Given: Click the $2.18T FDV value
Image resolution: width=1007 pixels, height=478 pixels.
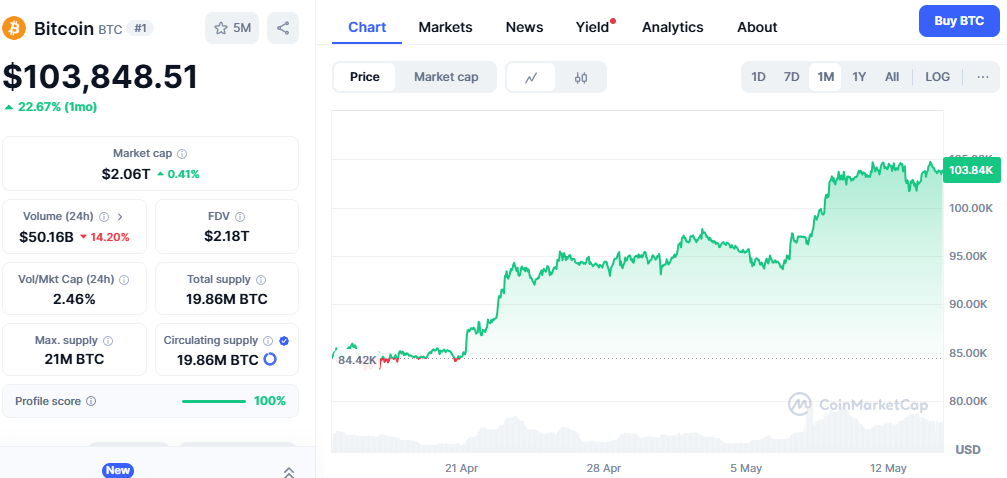Looking at the screenshot, I should [x=227, y=236].
